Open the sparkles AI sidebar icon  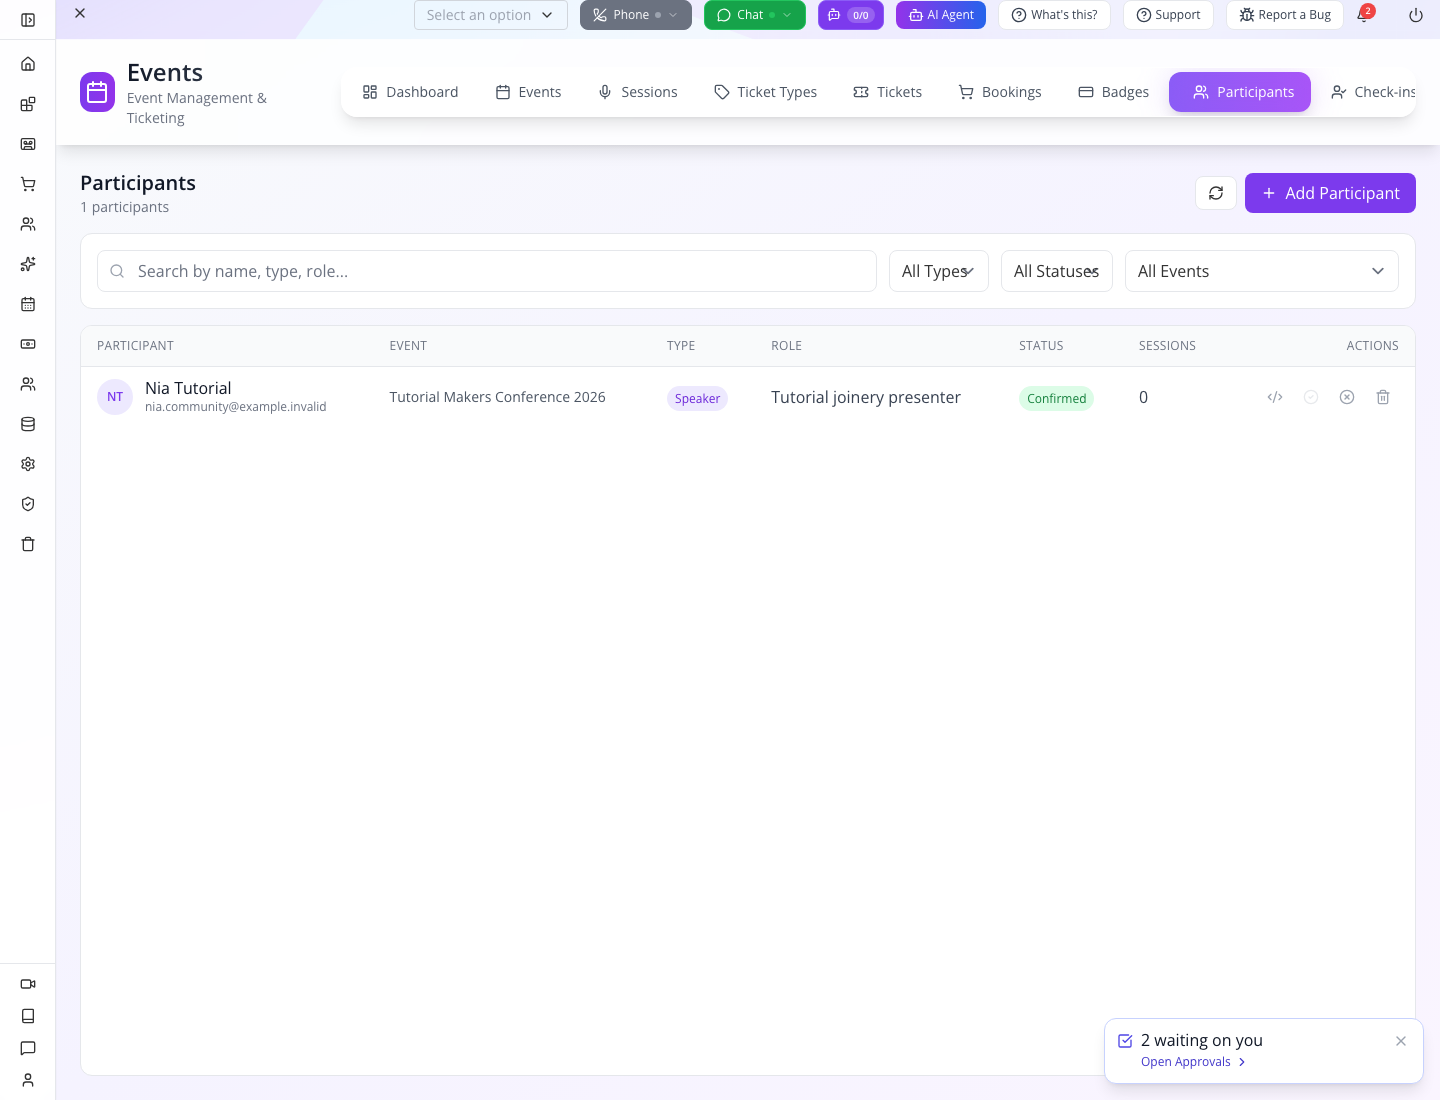28,264
